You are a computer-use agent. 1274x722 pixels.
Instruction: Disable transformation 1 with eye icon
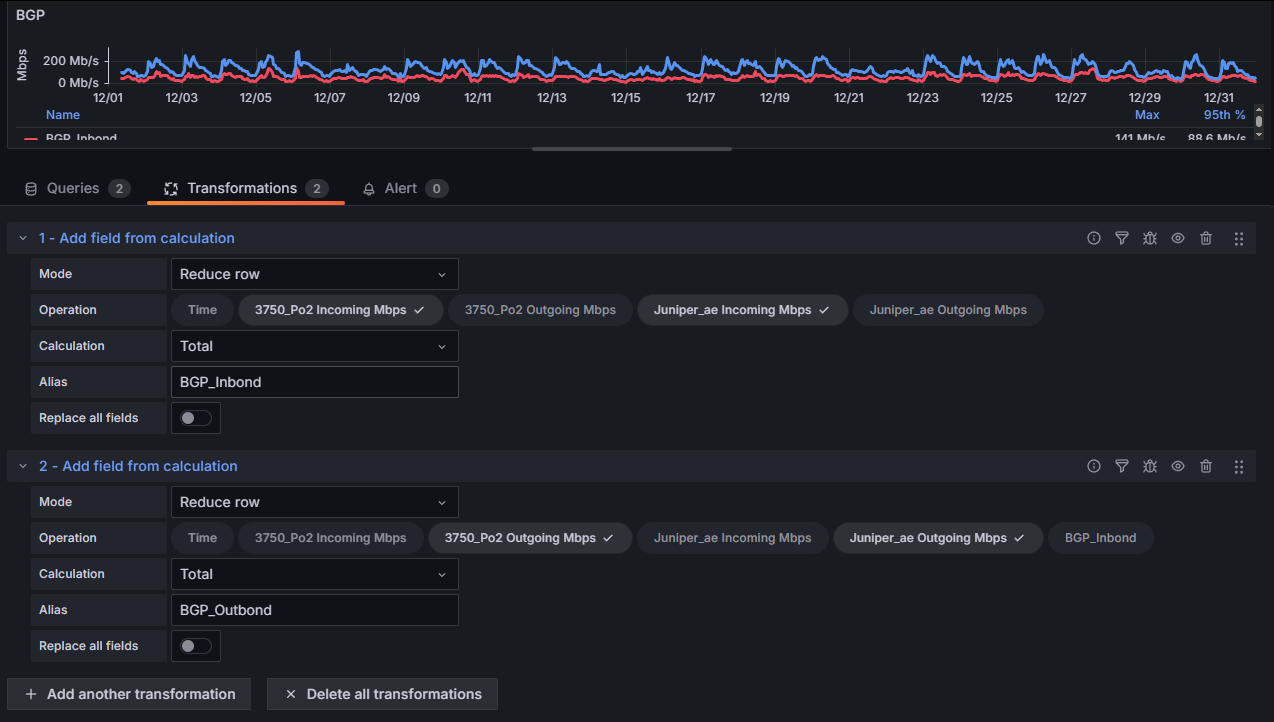[x=1178, y=238]
